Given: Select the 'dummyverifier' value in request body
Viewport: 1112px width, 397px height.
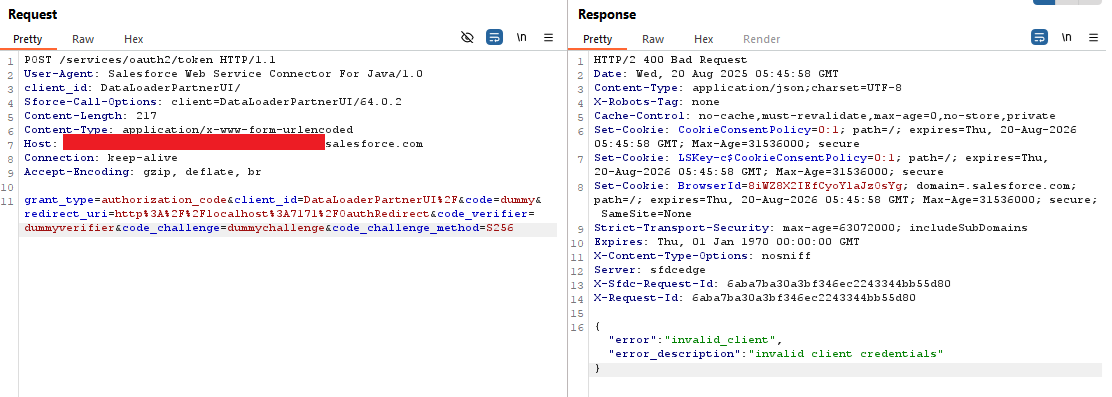Looking at the screenshot, I should pos(70,228).
